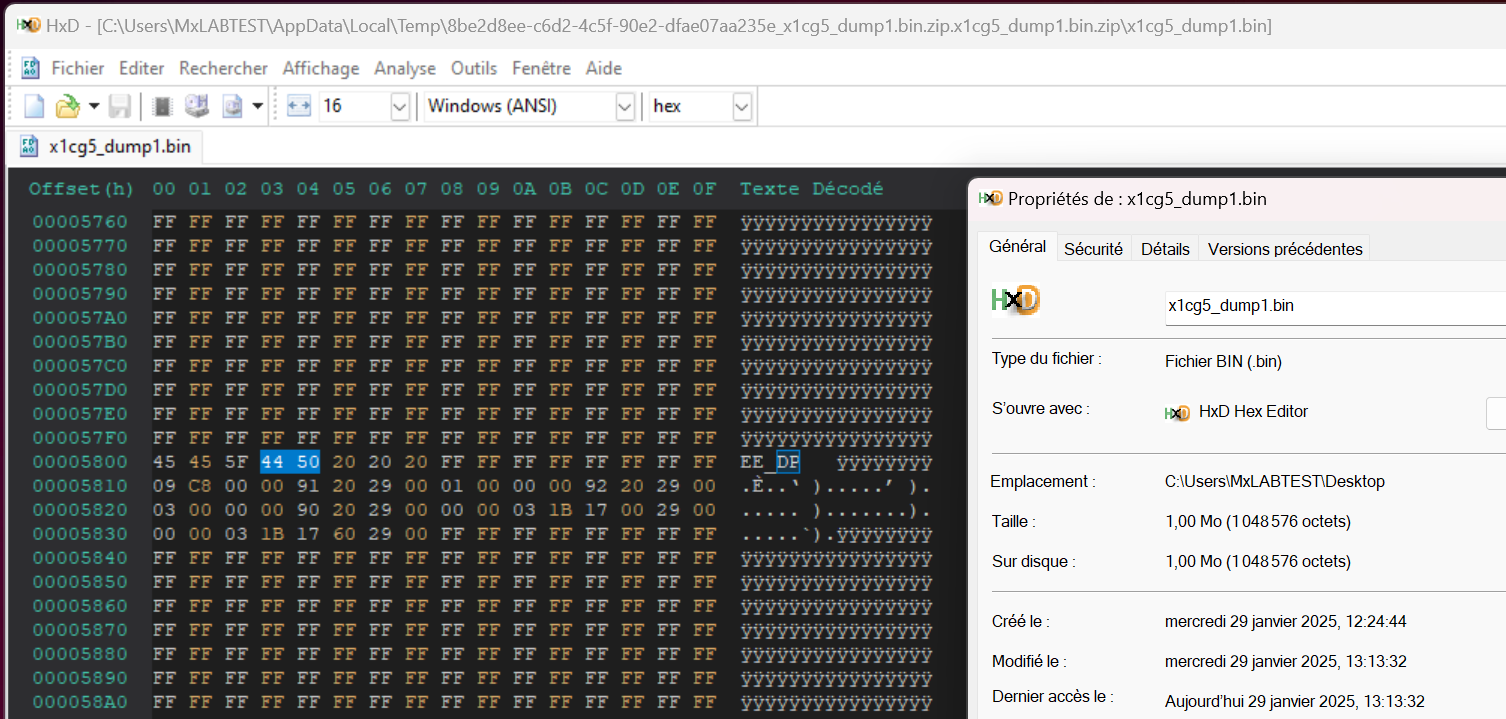The width and height of the screenshot is (1506, 719).
Task: Click offset label 00005760
Action: coord(80,222)
